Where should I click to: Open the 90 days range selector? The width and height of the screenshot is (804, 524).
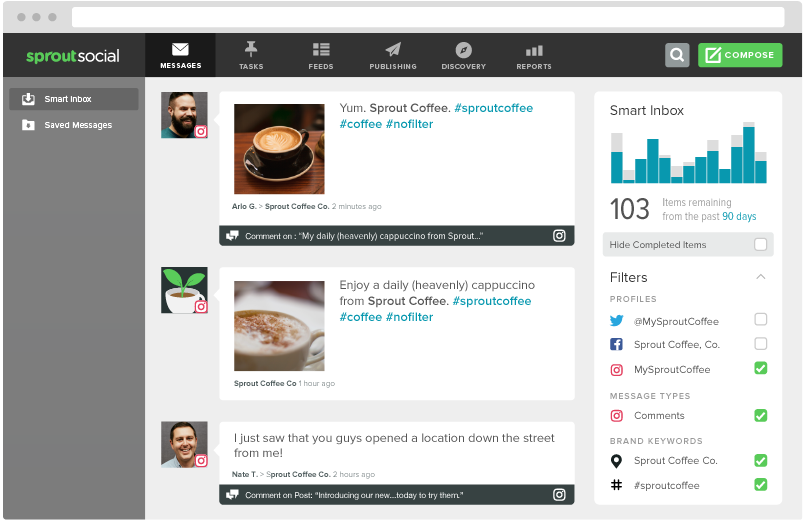(739, 216)
